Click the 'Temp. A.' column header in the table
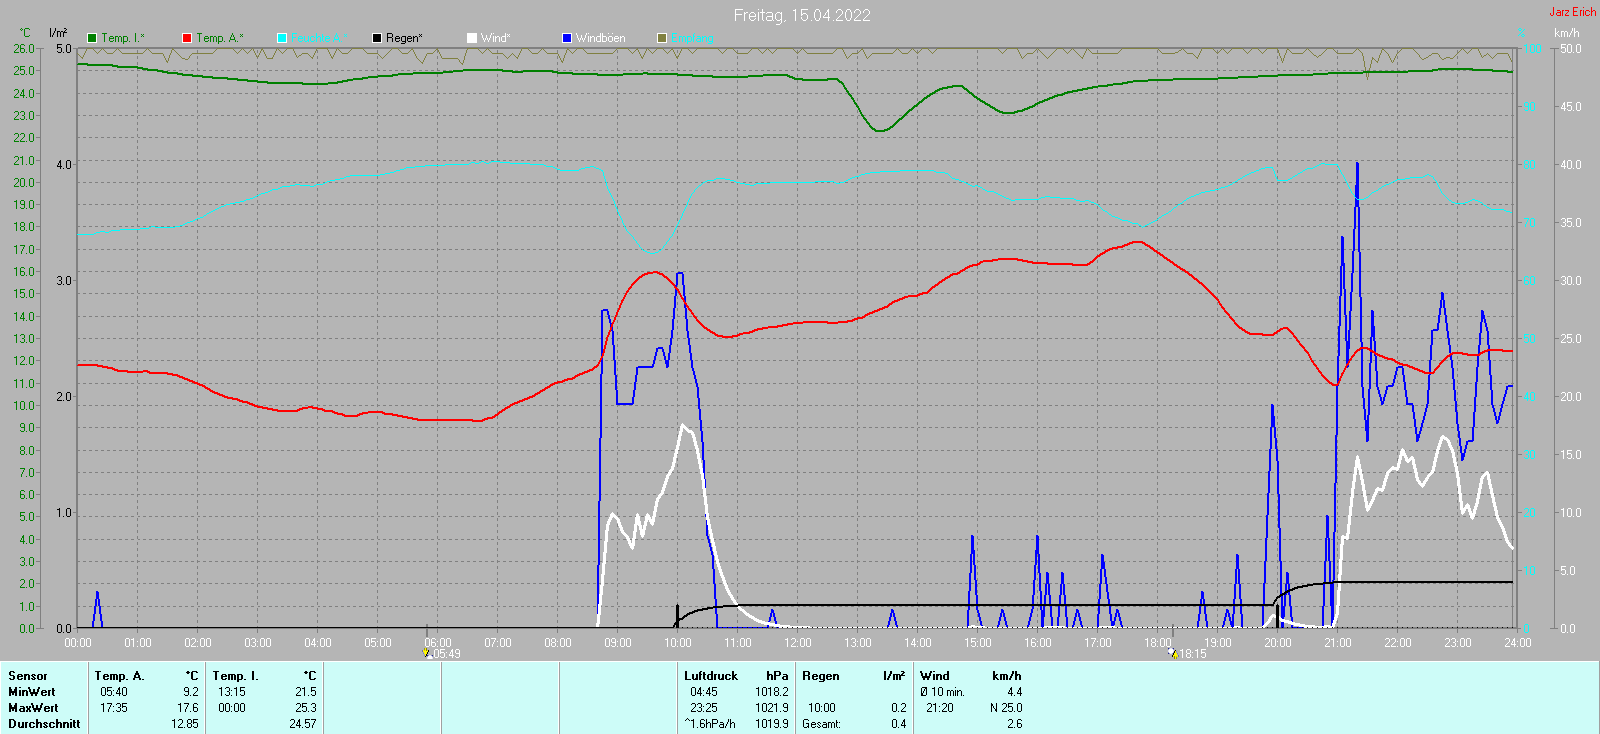Viewport: 1600px width, 734px height. click(120, 676)
